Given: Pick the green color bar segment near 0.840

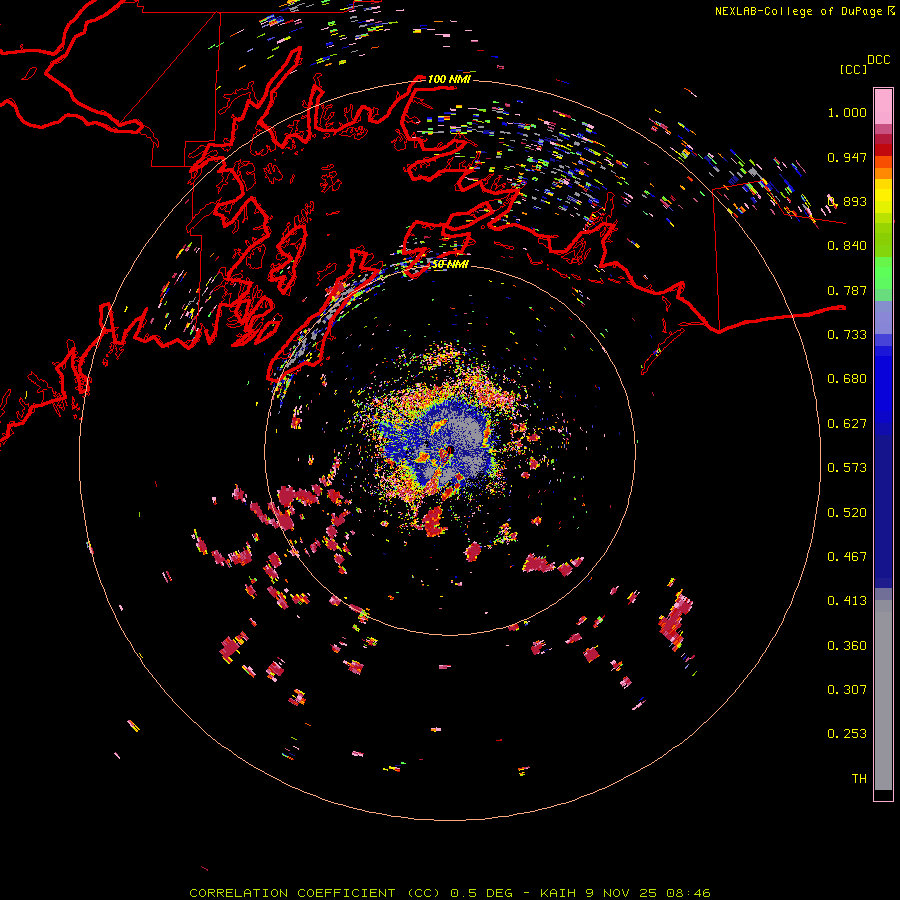Looking at the screenshot, I should [883, 240].
